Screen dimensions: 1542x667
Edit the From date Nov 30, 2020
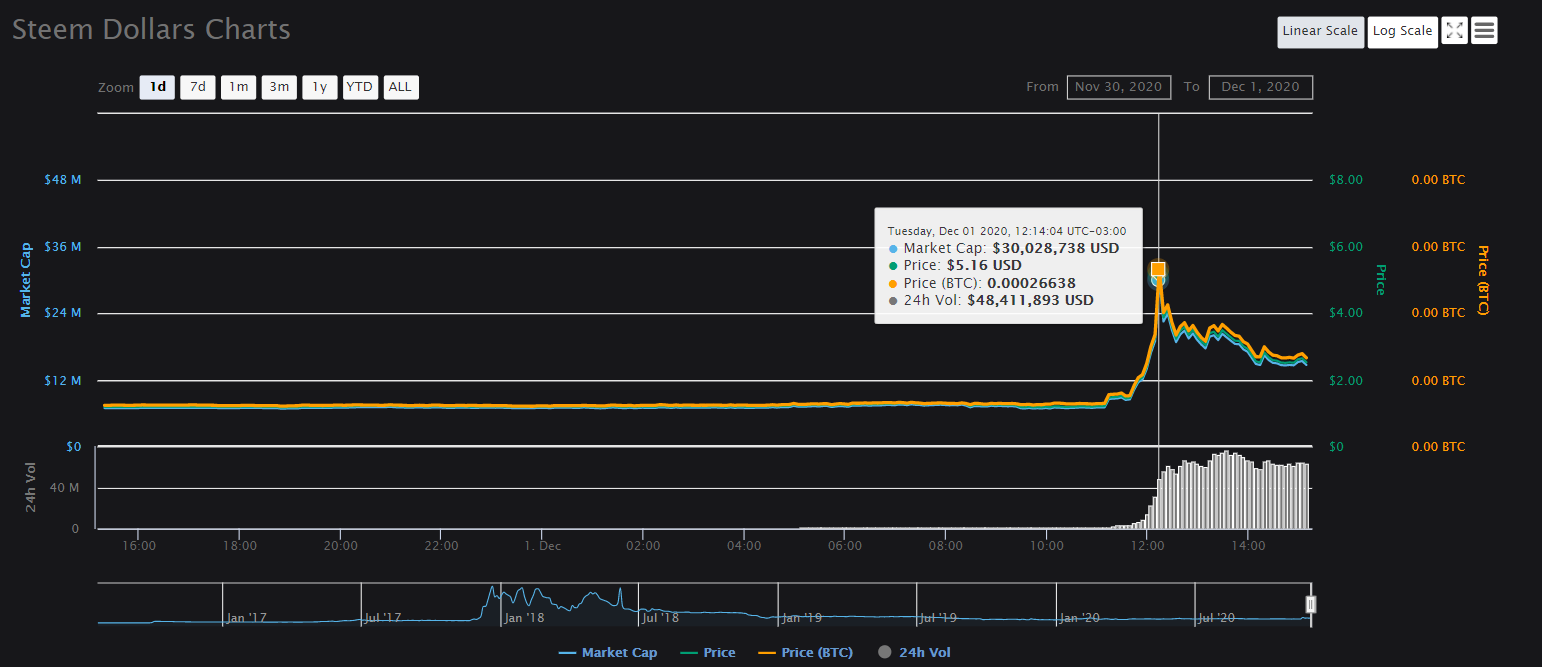click(x=1119, y=87)
